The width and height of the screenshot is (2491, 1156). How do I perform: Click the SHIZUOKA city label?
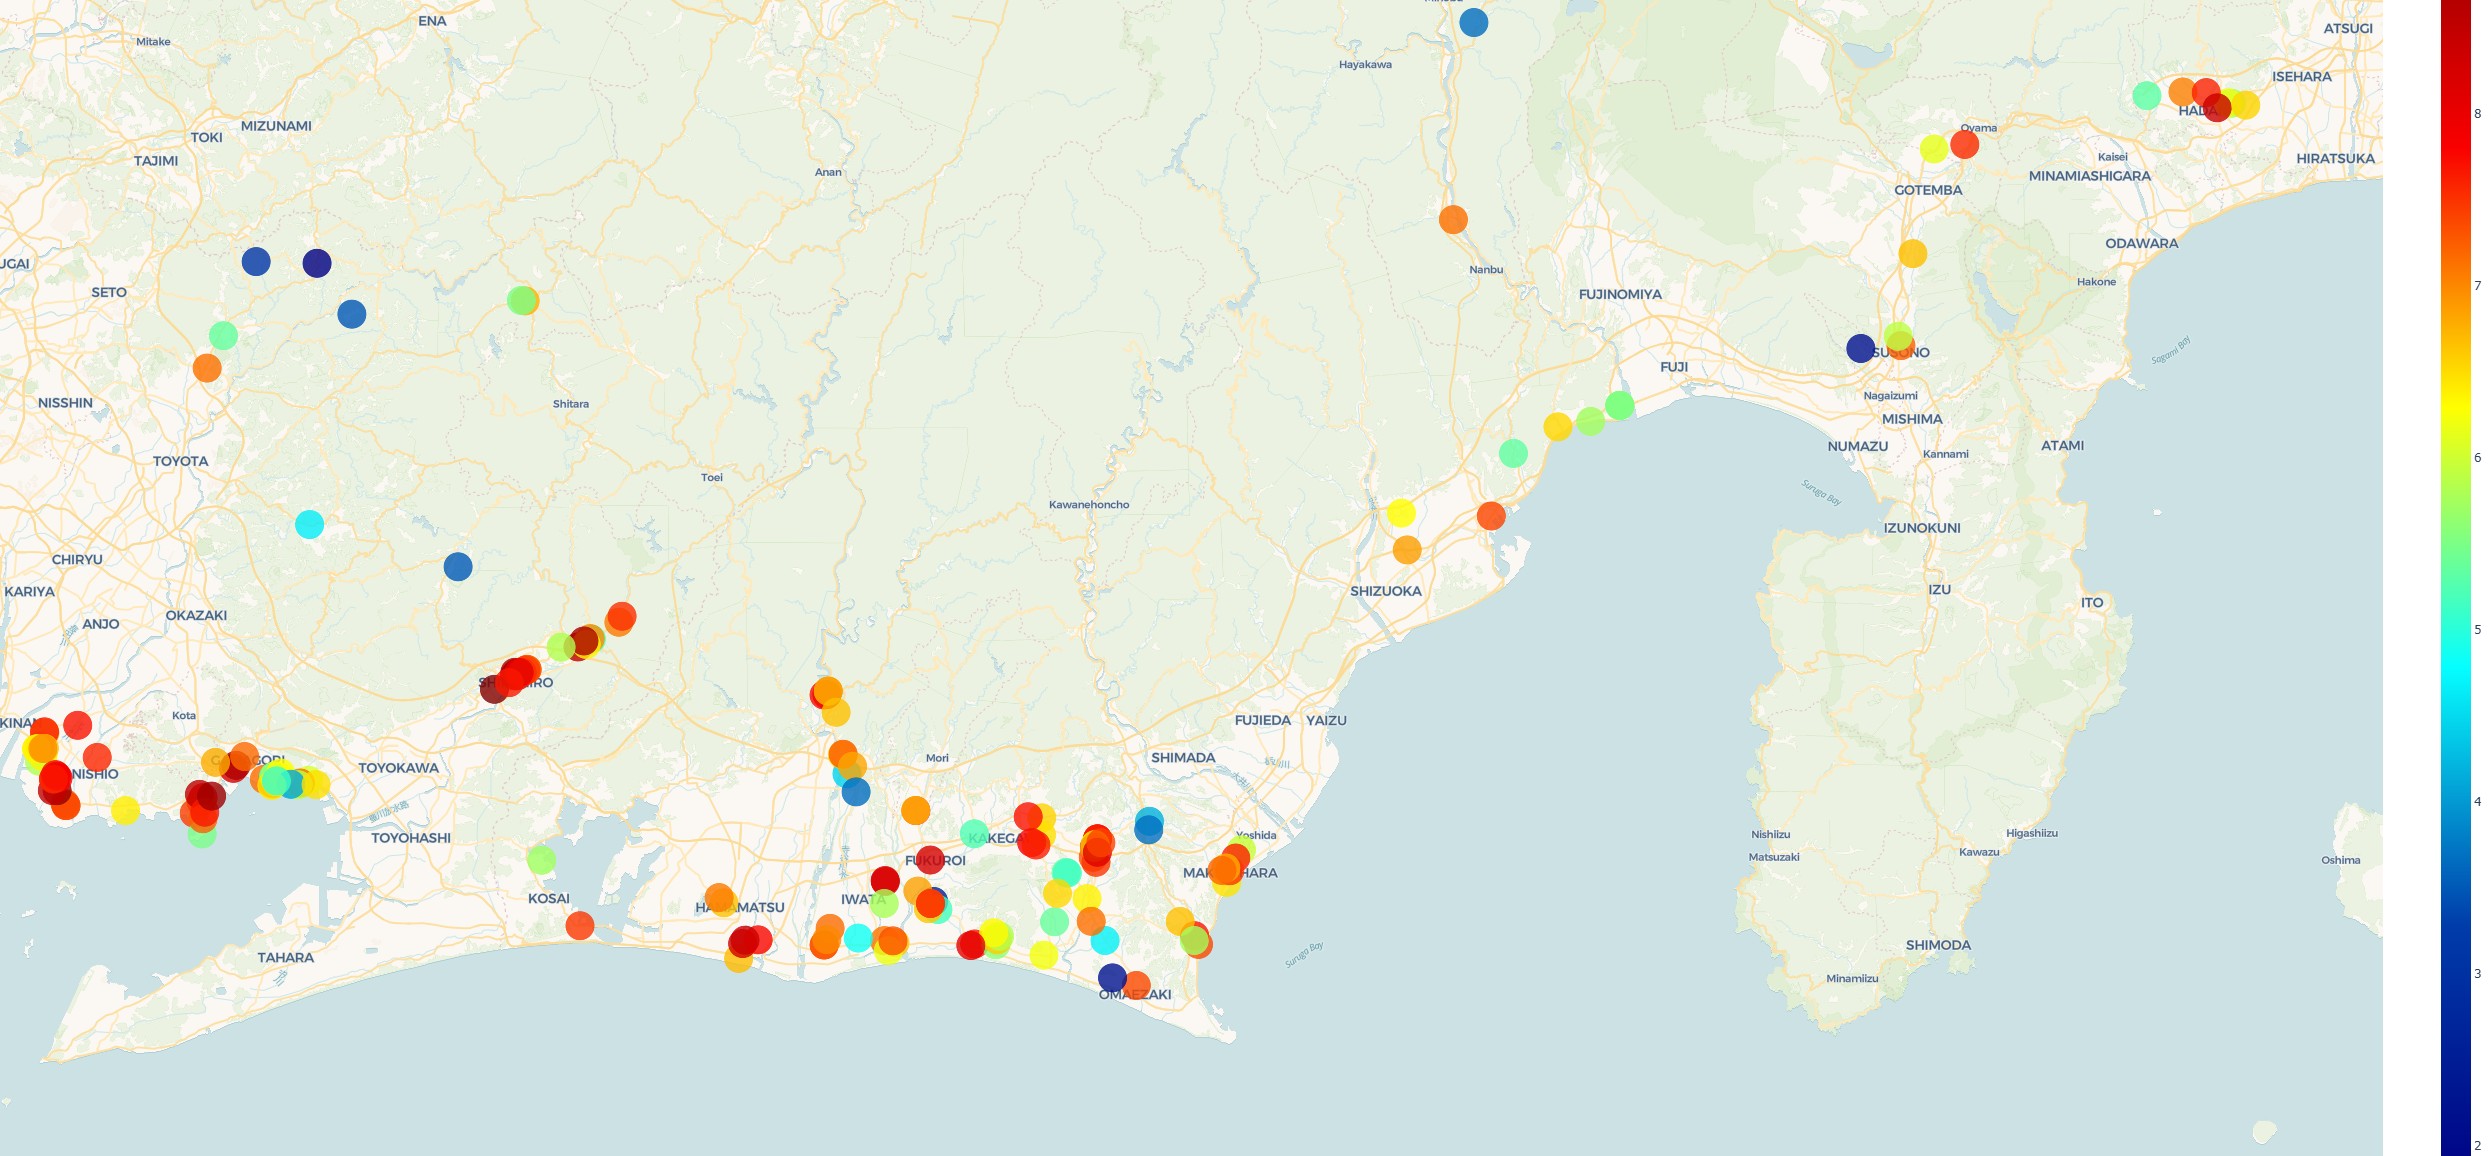click(x=1385, y=591)
